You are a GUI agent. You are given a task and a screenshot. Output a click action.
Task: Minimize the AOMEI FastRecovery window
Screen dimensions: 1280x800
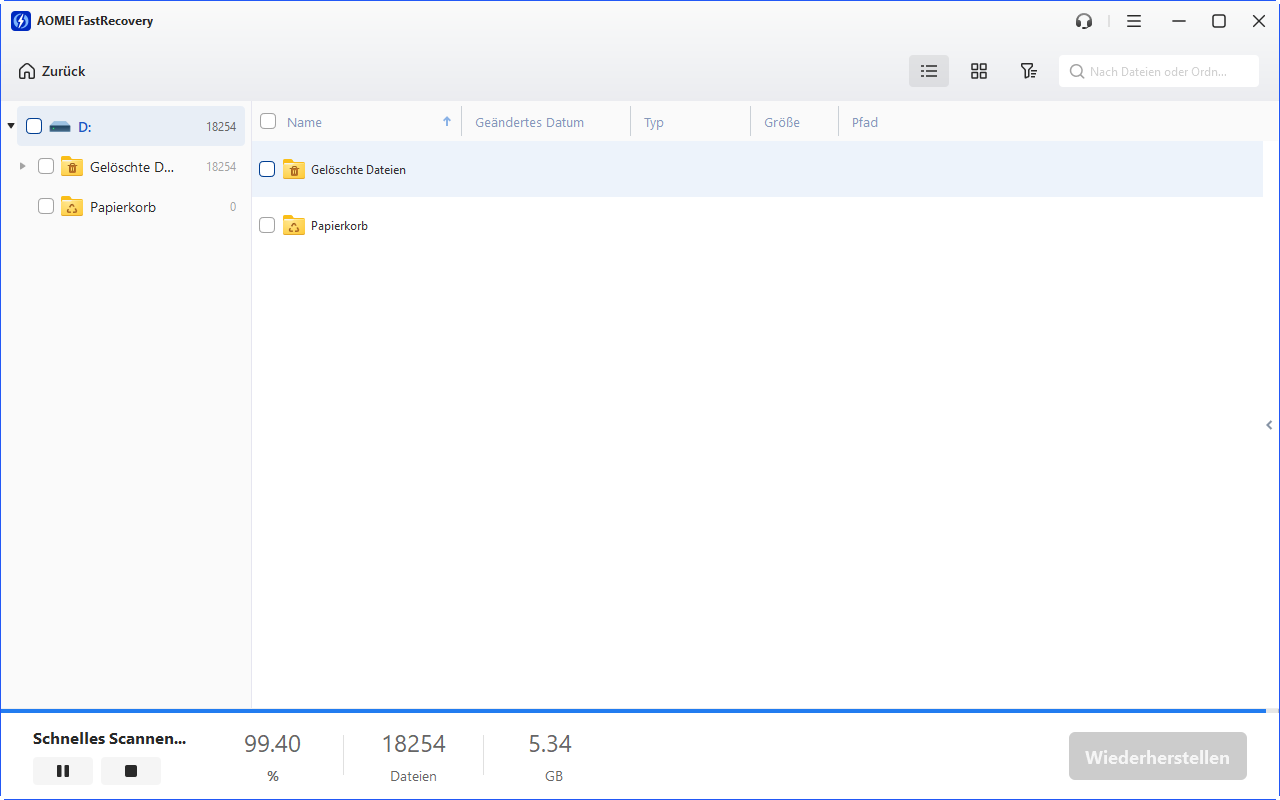[1180, 21]
